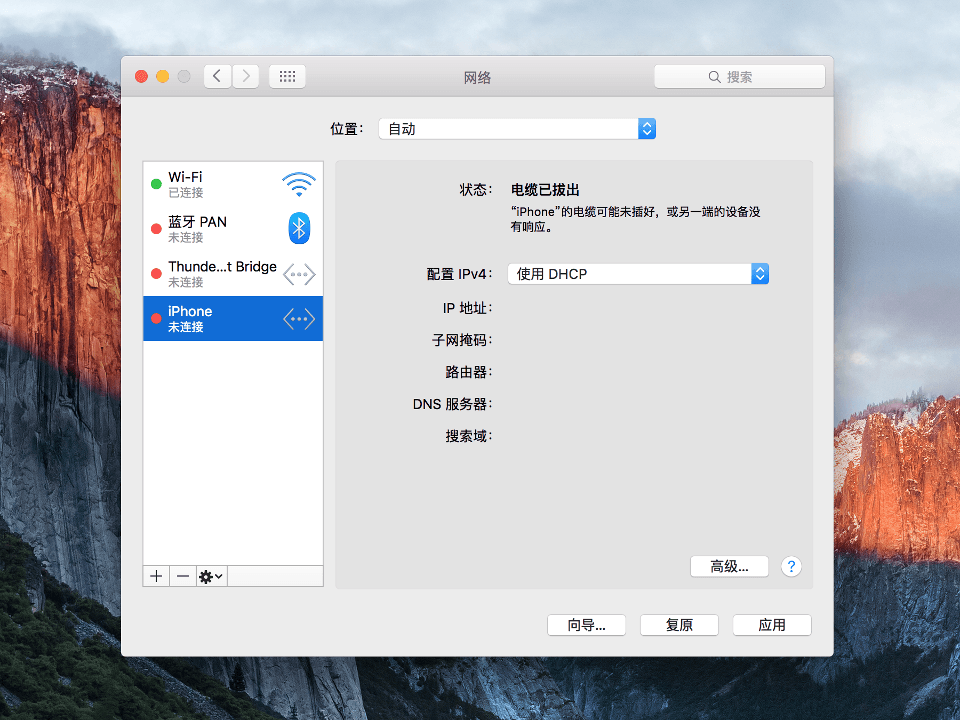Image resolution: width=960 pixels, height=720 pixels.
Task: Click the iPhone cable connection icon
Action: [x=298, y=318]
